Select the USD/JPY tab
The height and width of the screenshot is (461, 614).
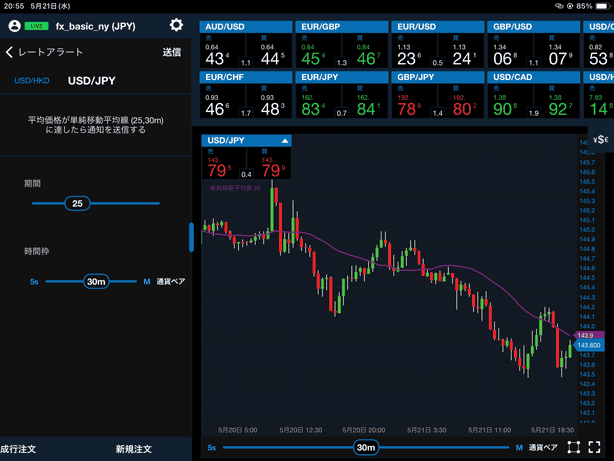pyautogui.click(x=92, y=81)
